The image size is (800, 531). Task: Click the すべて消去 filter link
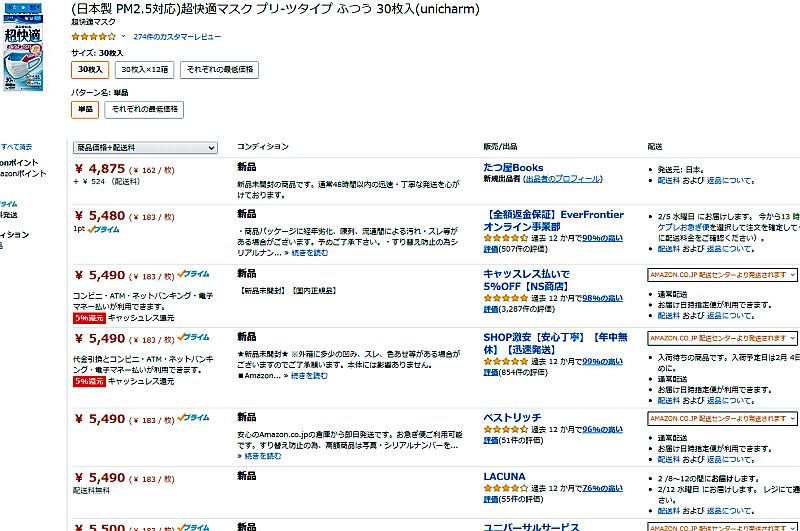click(x=16, y=147)
